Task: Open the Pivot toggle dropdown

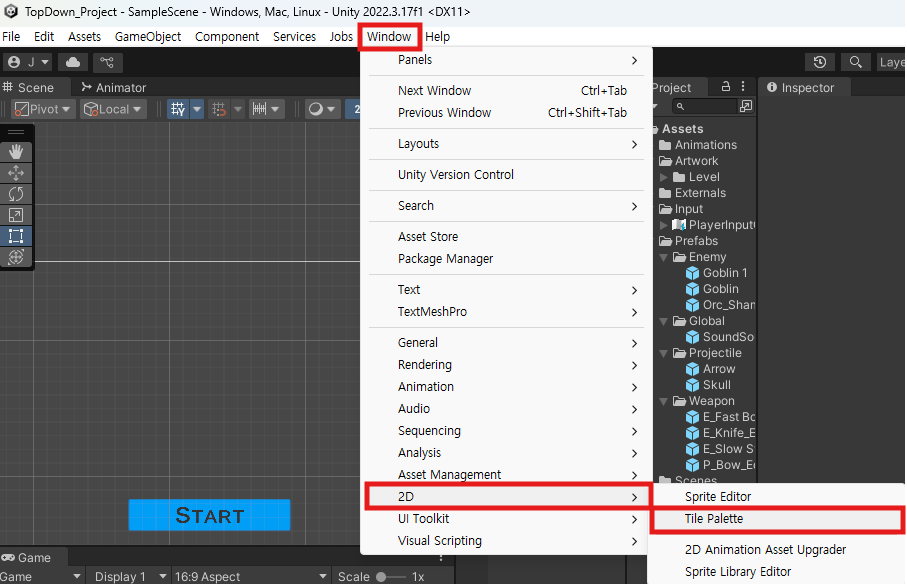Action: [44, 109]
